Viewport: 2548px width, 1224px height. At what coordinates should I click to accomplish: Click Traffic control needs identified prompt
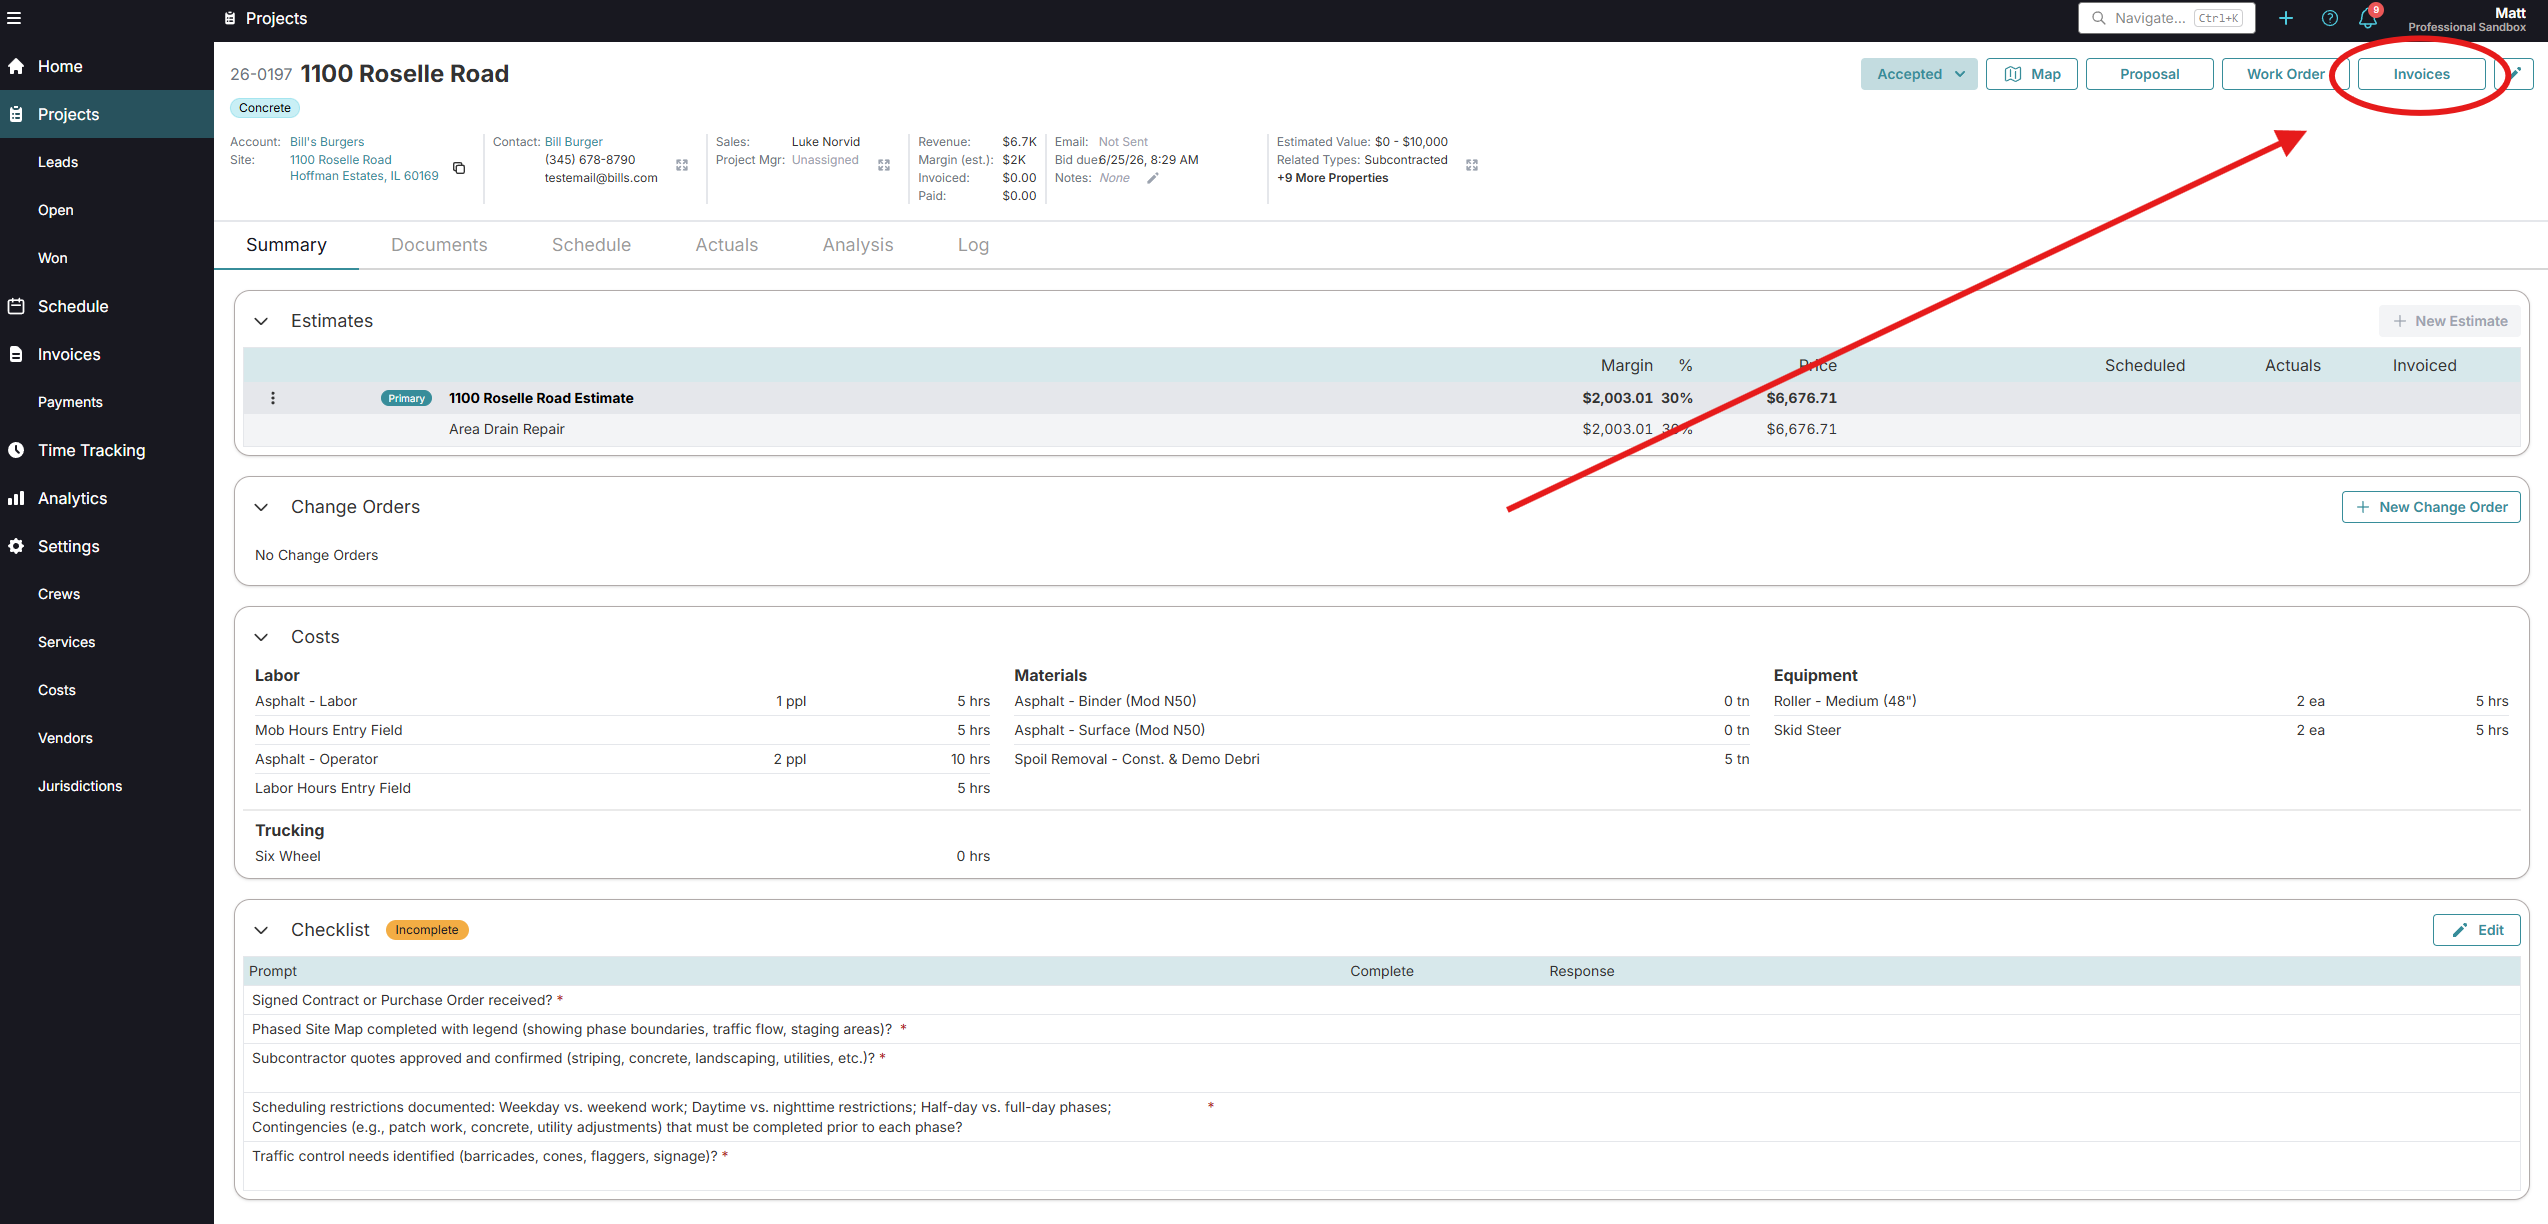(x=484, y=1156)
